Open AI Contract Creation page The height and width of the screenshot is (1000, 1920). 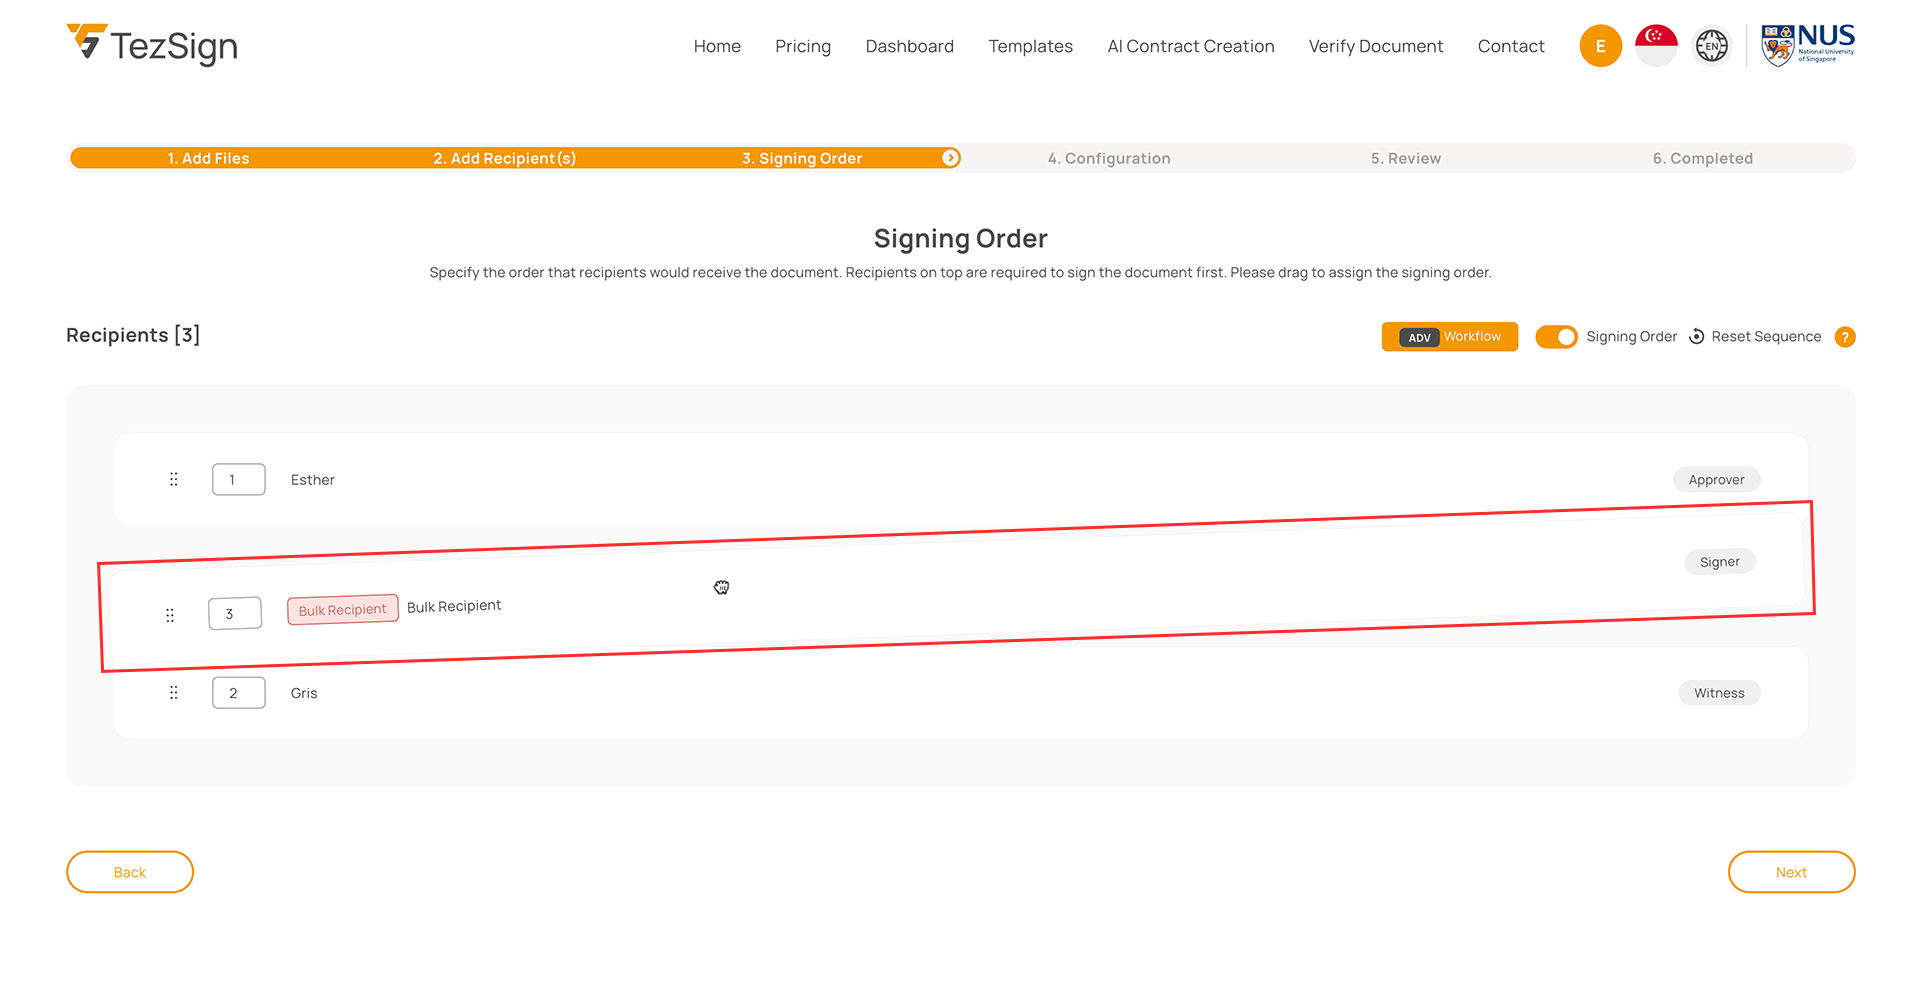coord(1190,46)
